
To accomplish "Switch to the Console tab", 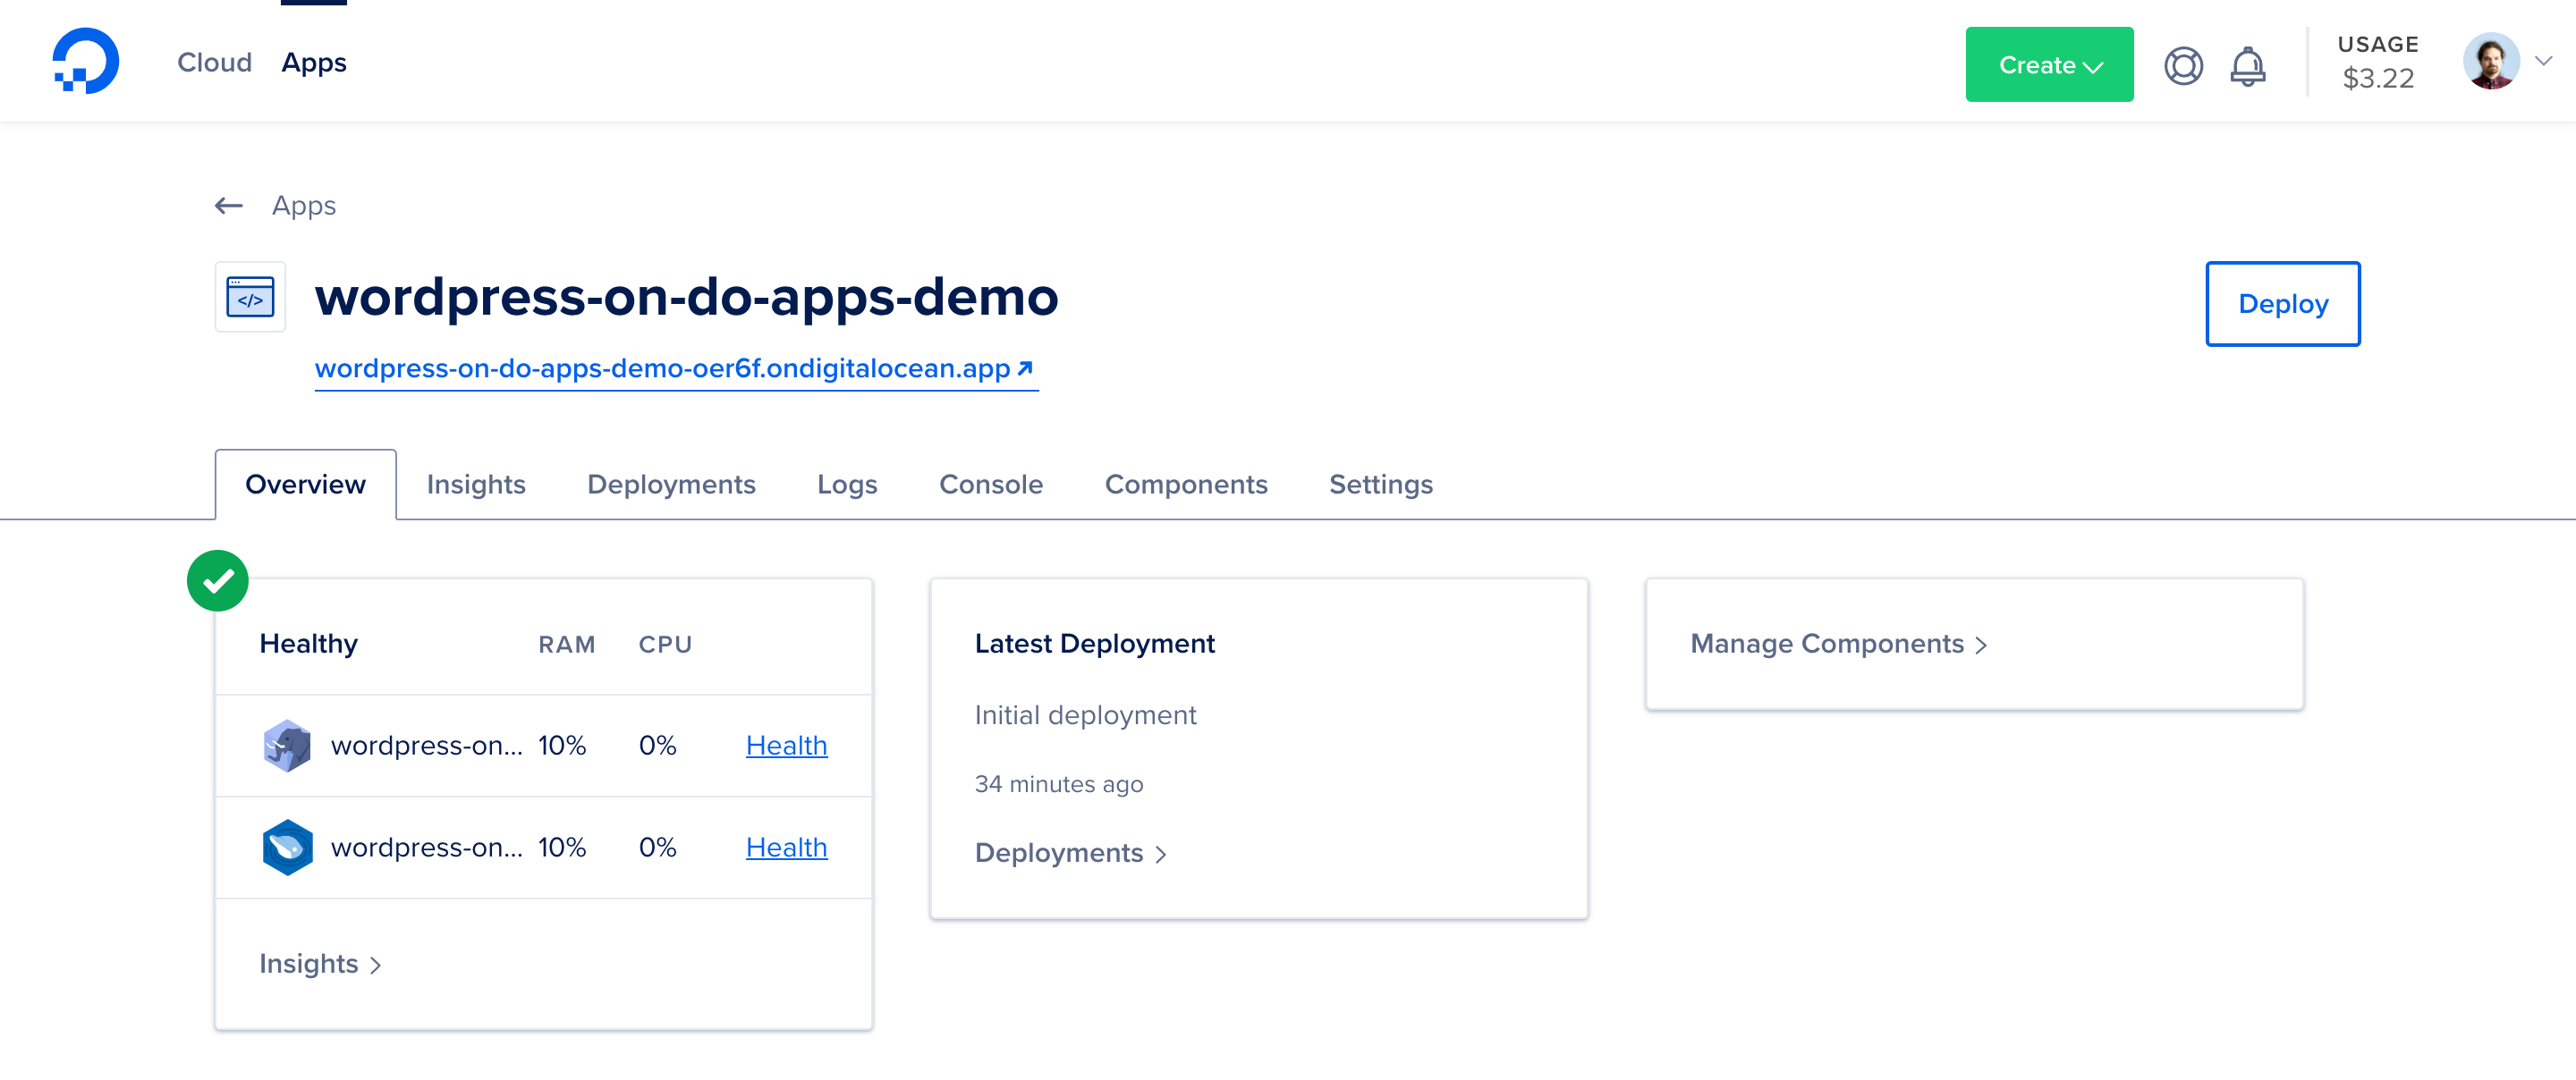I will tap(990, 485).
